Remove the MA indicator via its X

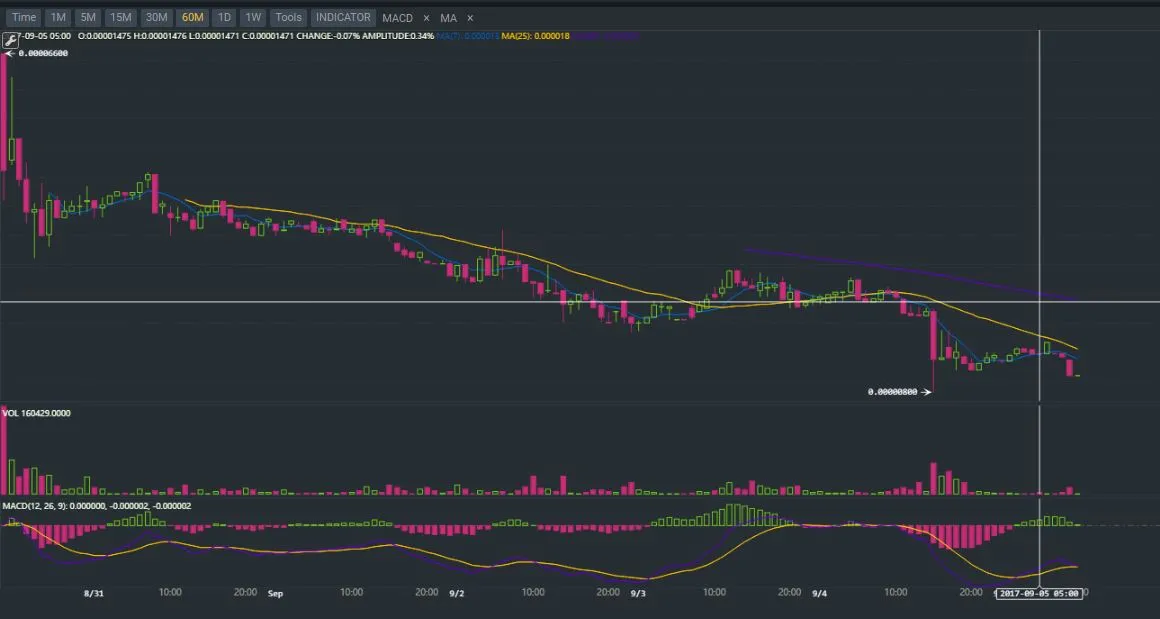pos(470,18)
